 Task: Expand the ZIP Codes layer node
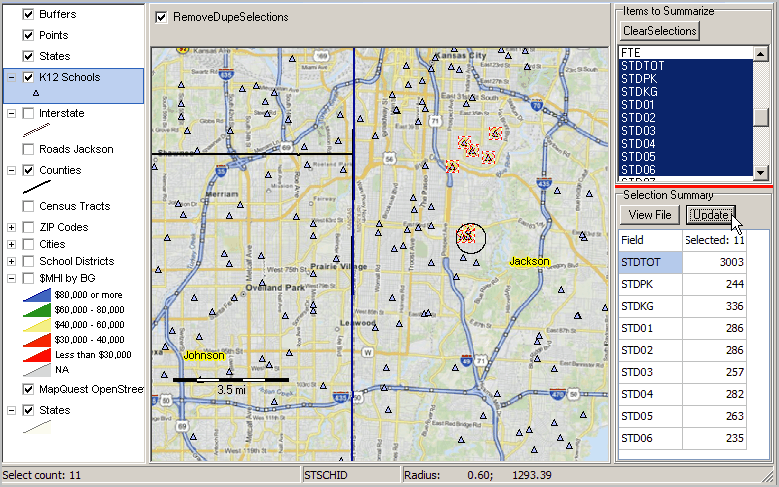[11, 228]
